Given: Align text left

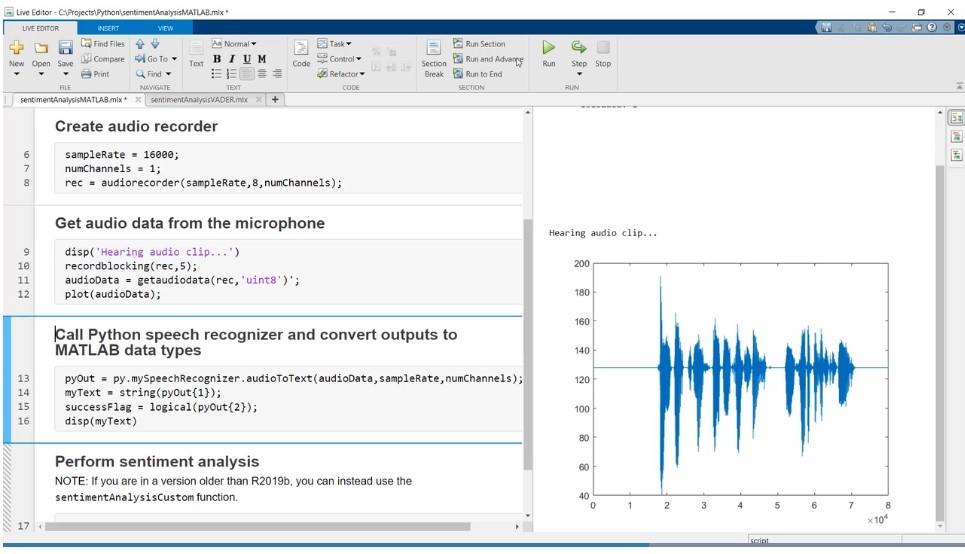Looking at the screenshot, I should [247, 74].
